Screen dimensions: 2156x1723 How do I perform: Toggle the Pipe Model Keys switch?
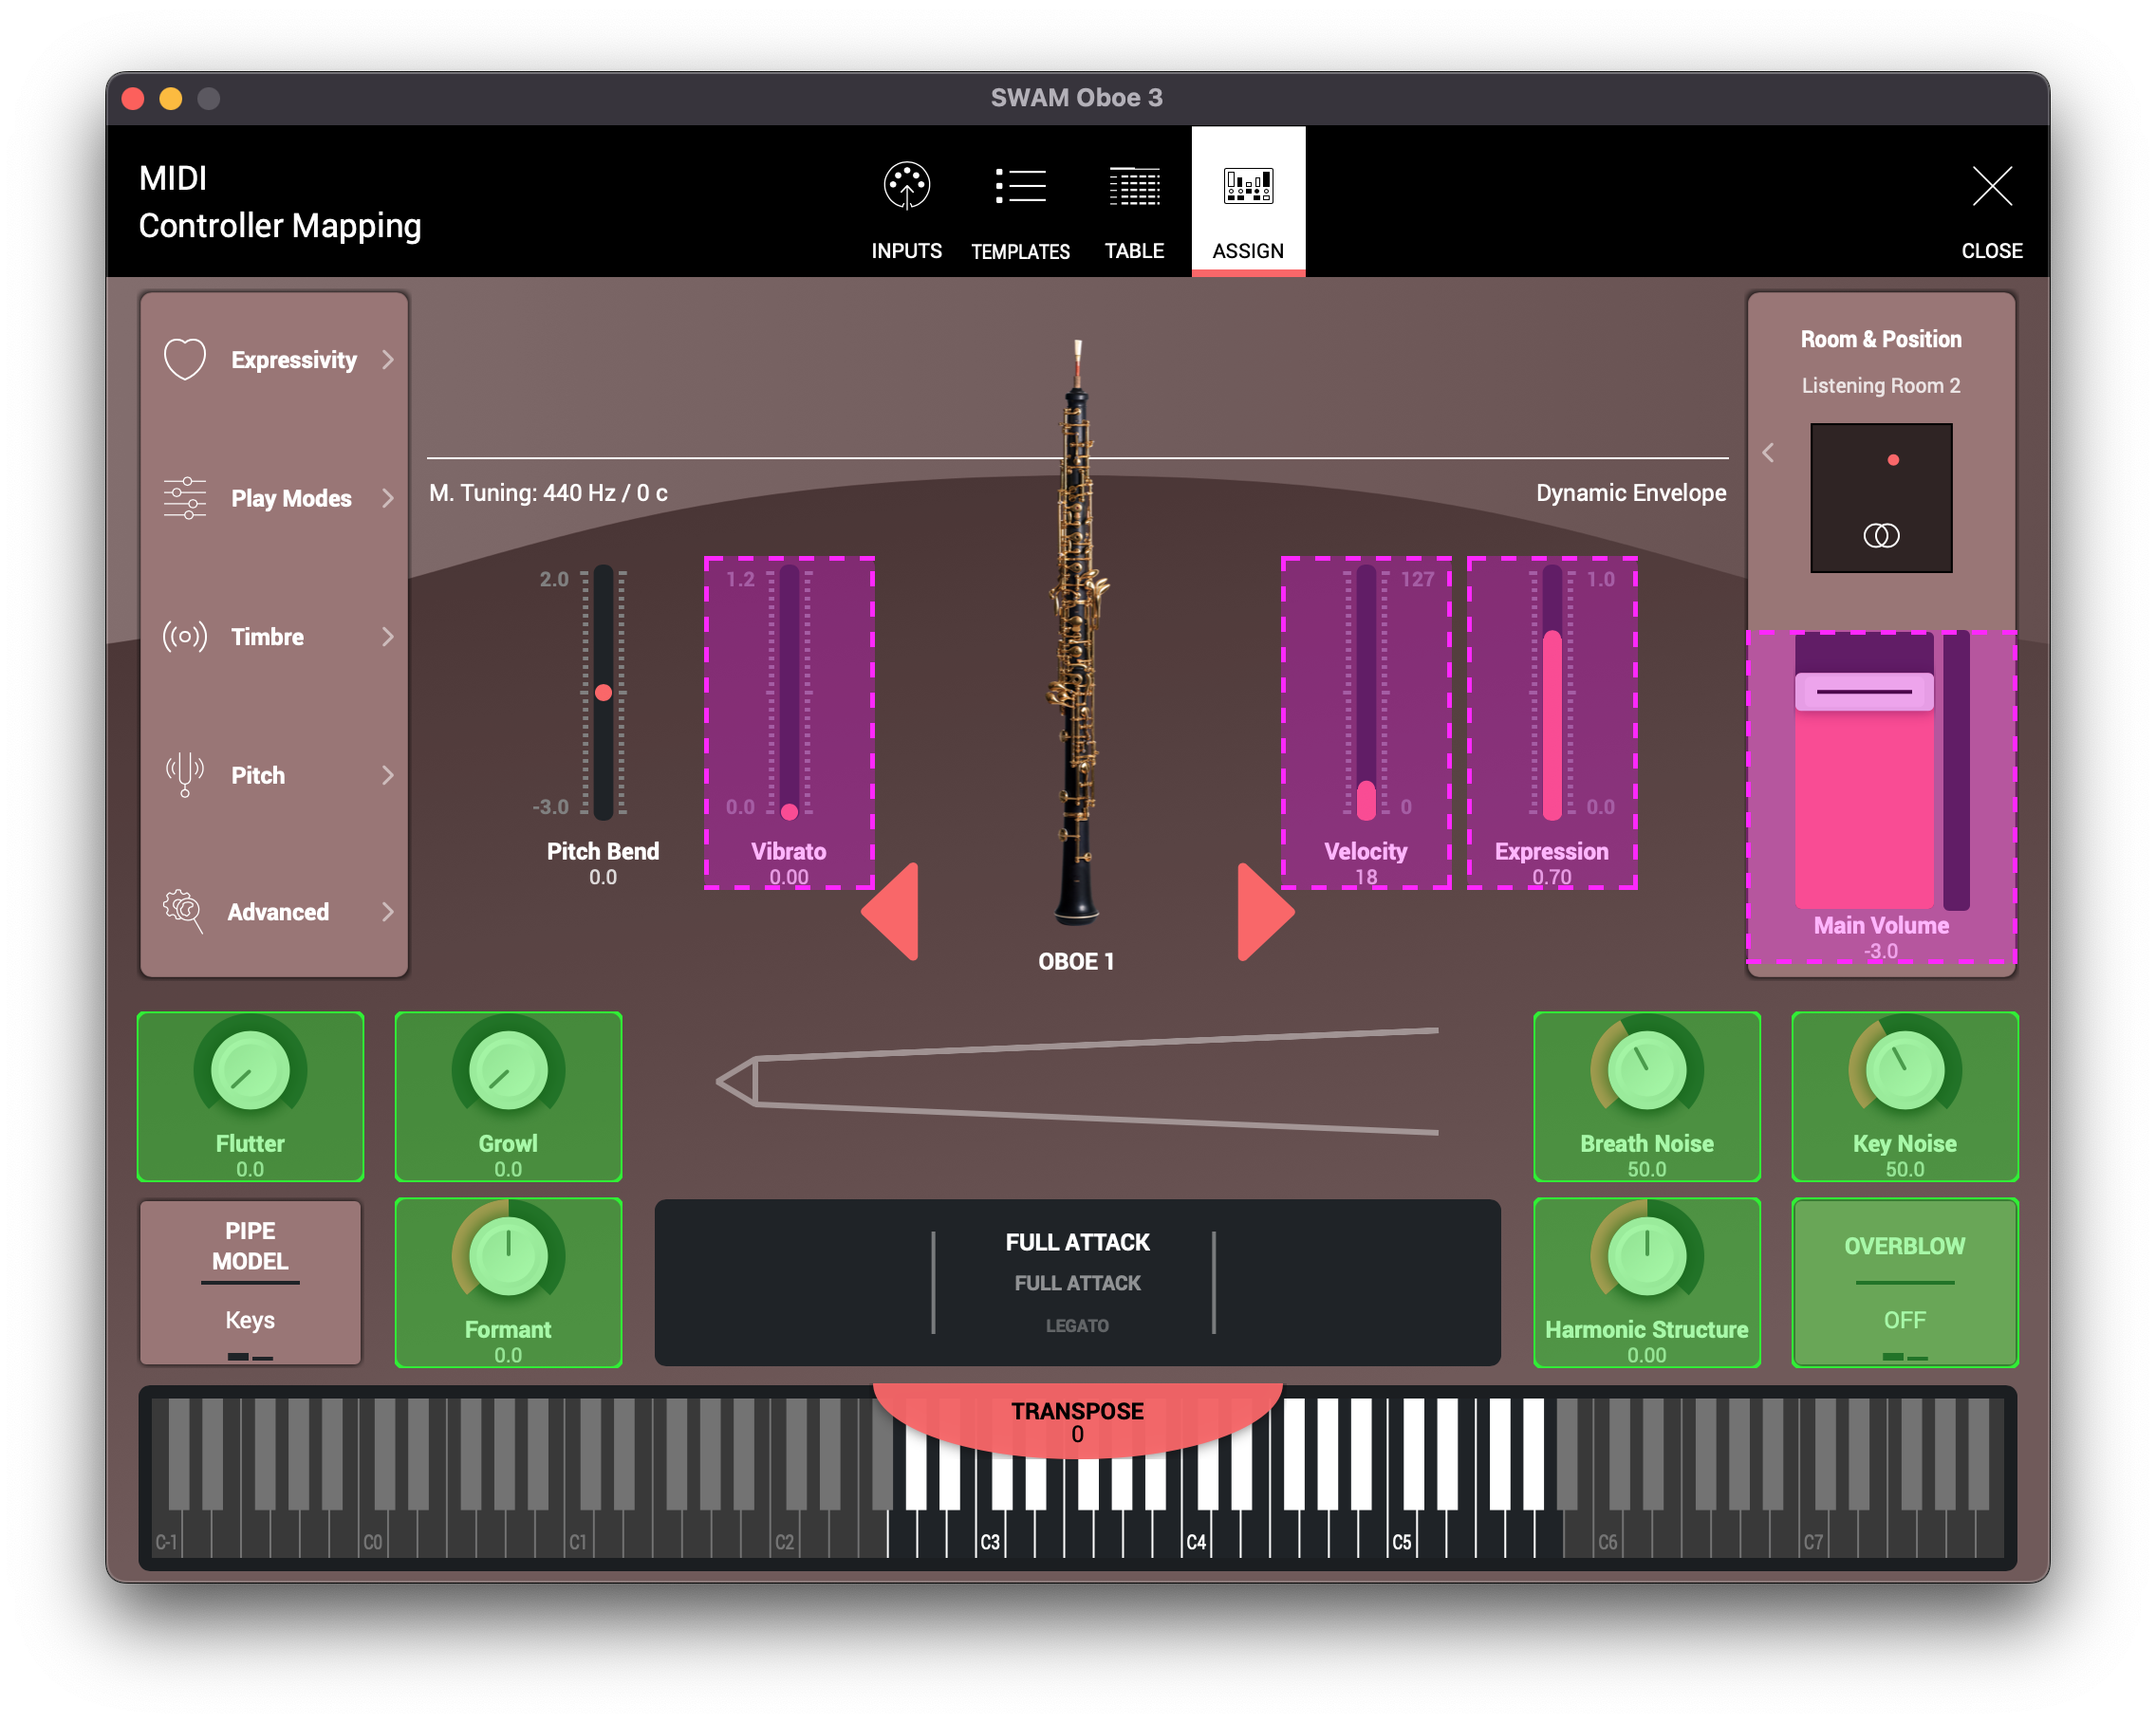(x=250, y=1320)
